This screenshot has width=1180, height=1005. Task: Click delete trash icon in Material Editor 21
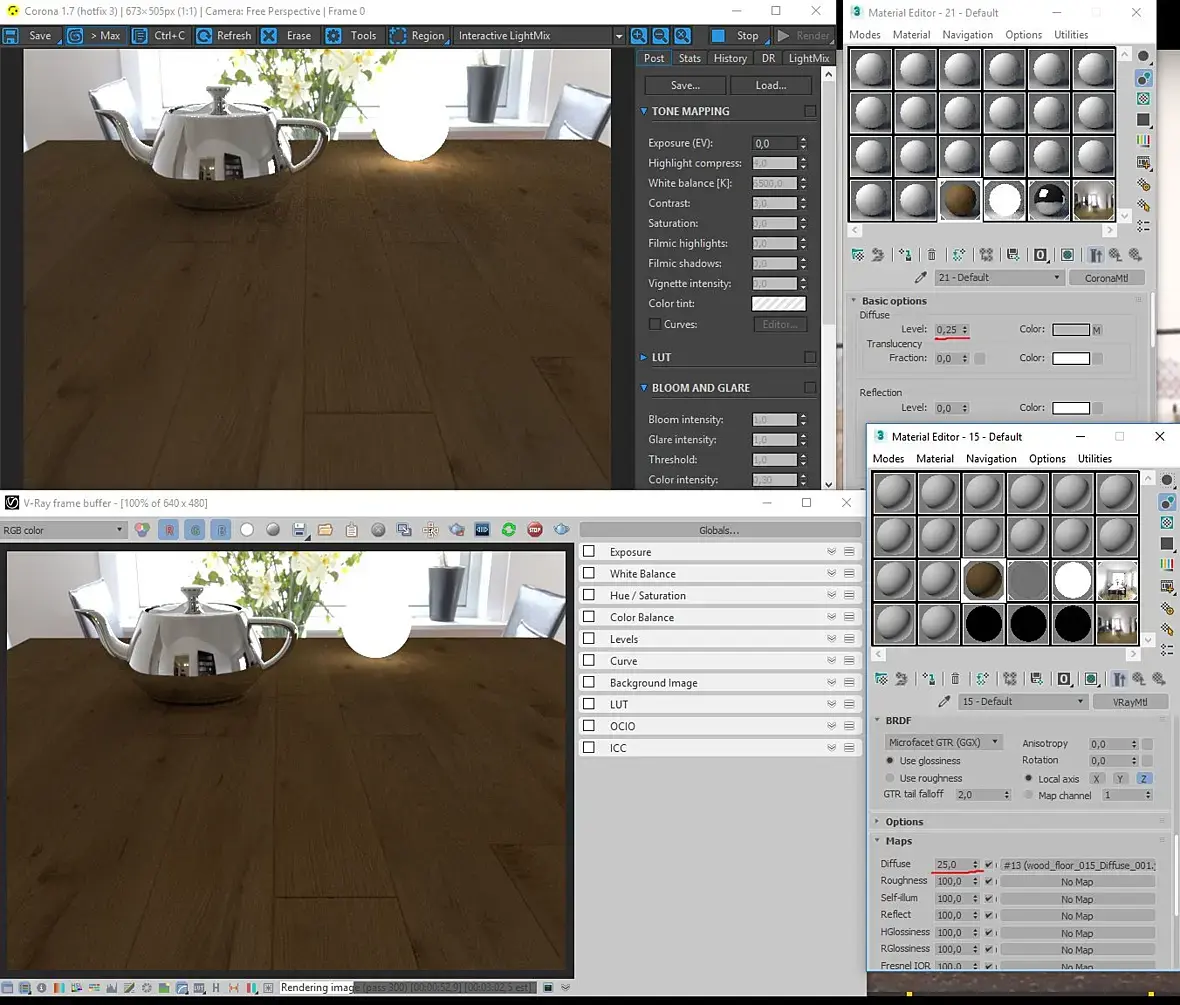[932, 255]
